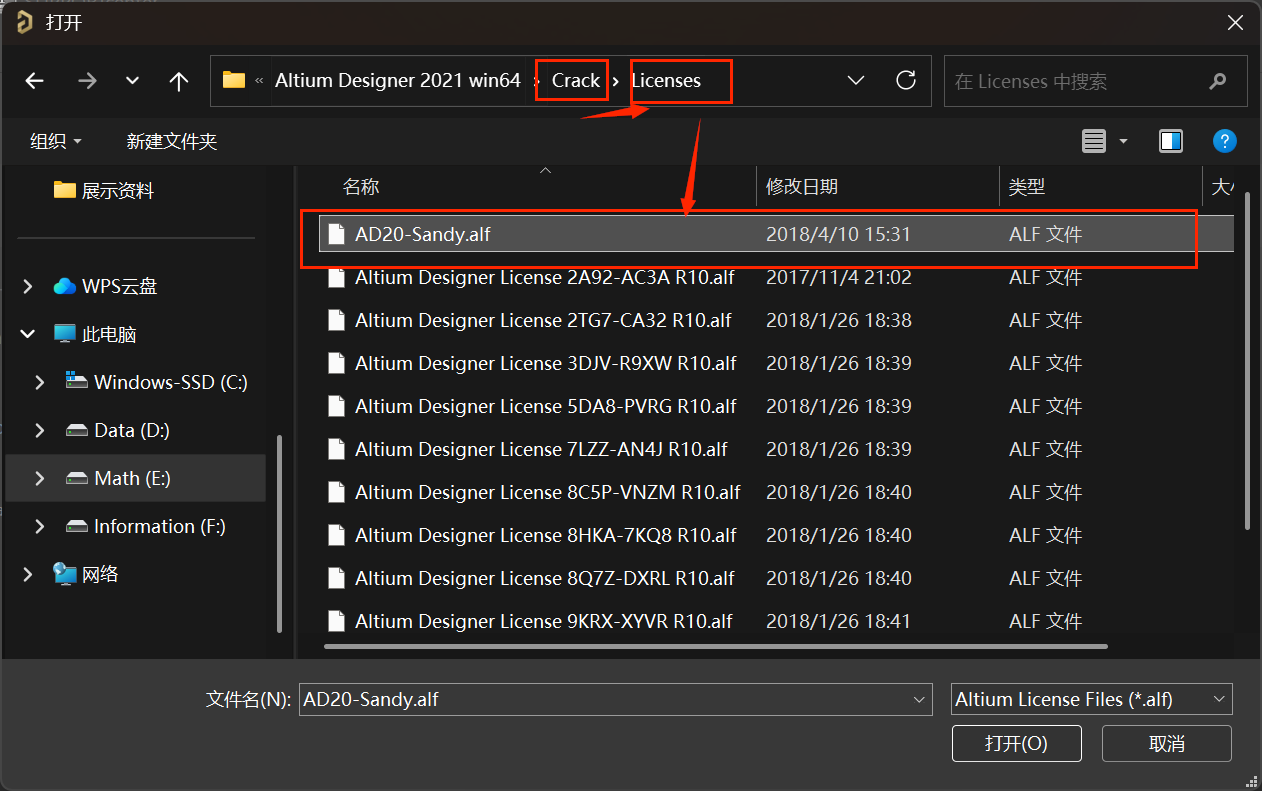Viewport: 1262px width, 791px height.
Task: Sort by 修改日期 column header
Action: click(x=802, y=187)
